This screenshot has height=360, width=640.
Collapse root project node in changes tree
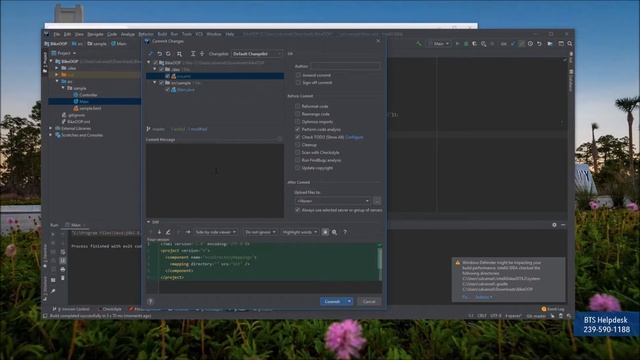click(x=149, y=62)
